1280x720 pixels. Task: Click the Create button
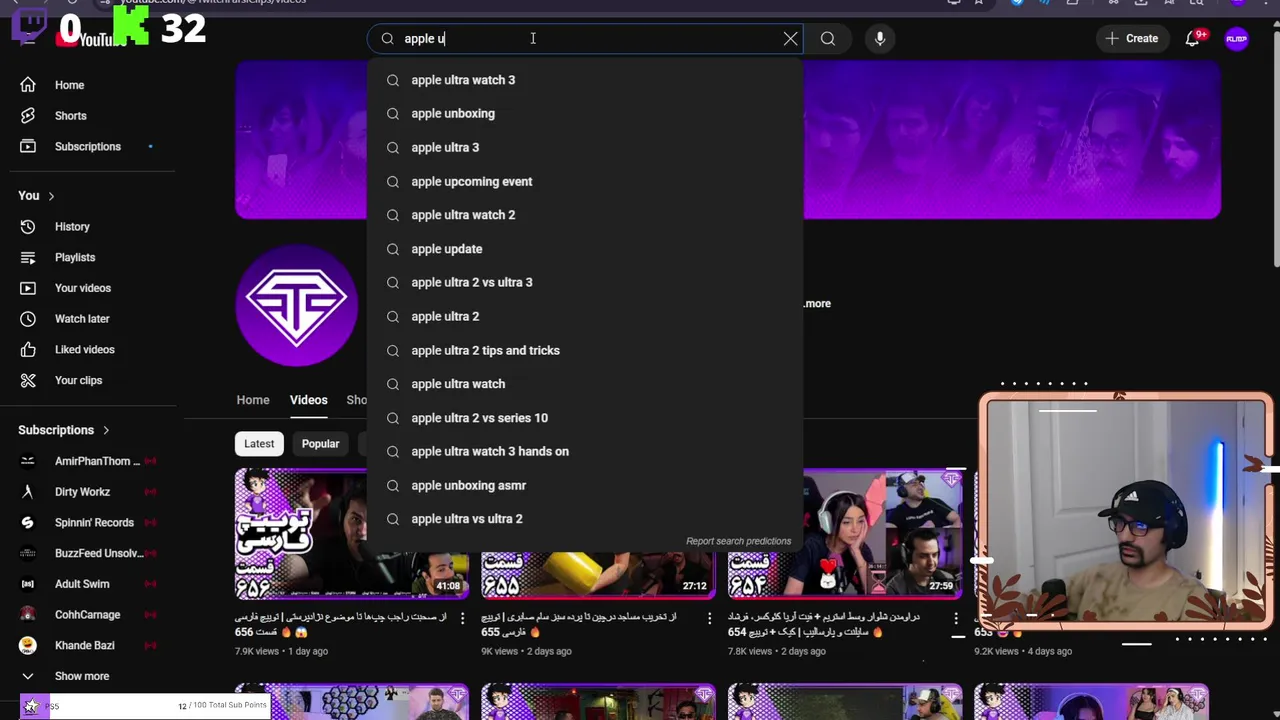[x=1131, y=39]
